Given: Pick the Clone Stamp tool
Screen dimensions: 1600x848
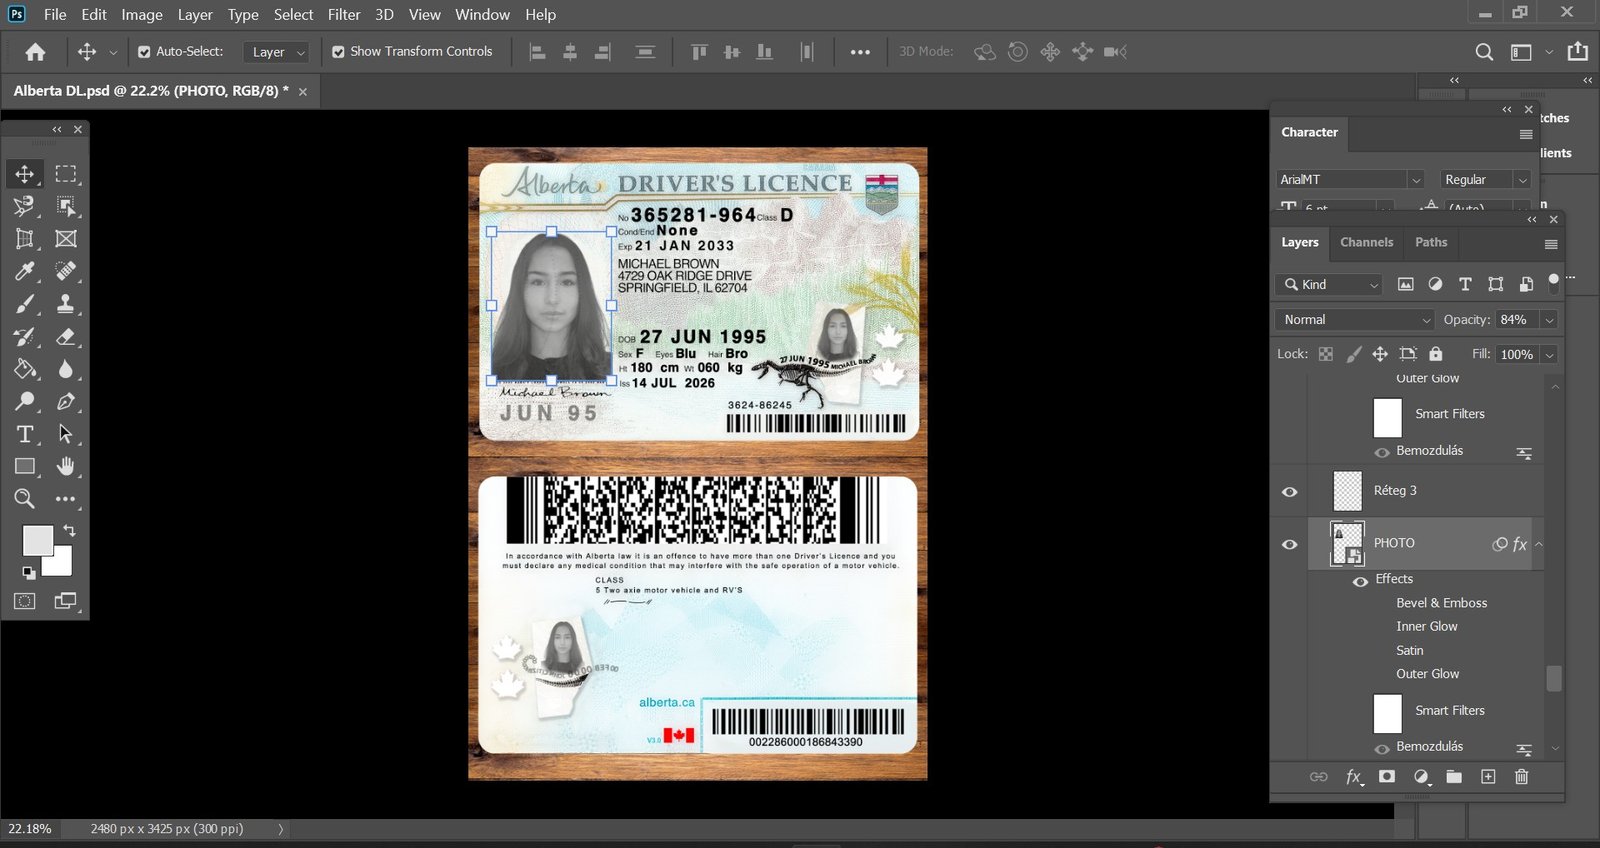Looking at the screenshot, I should pyautogui.click(x=66, y=304).
